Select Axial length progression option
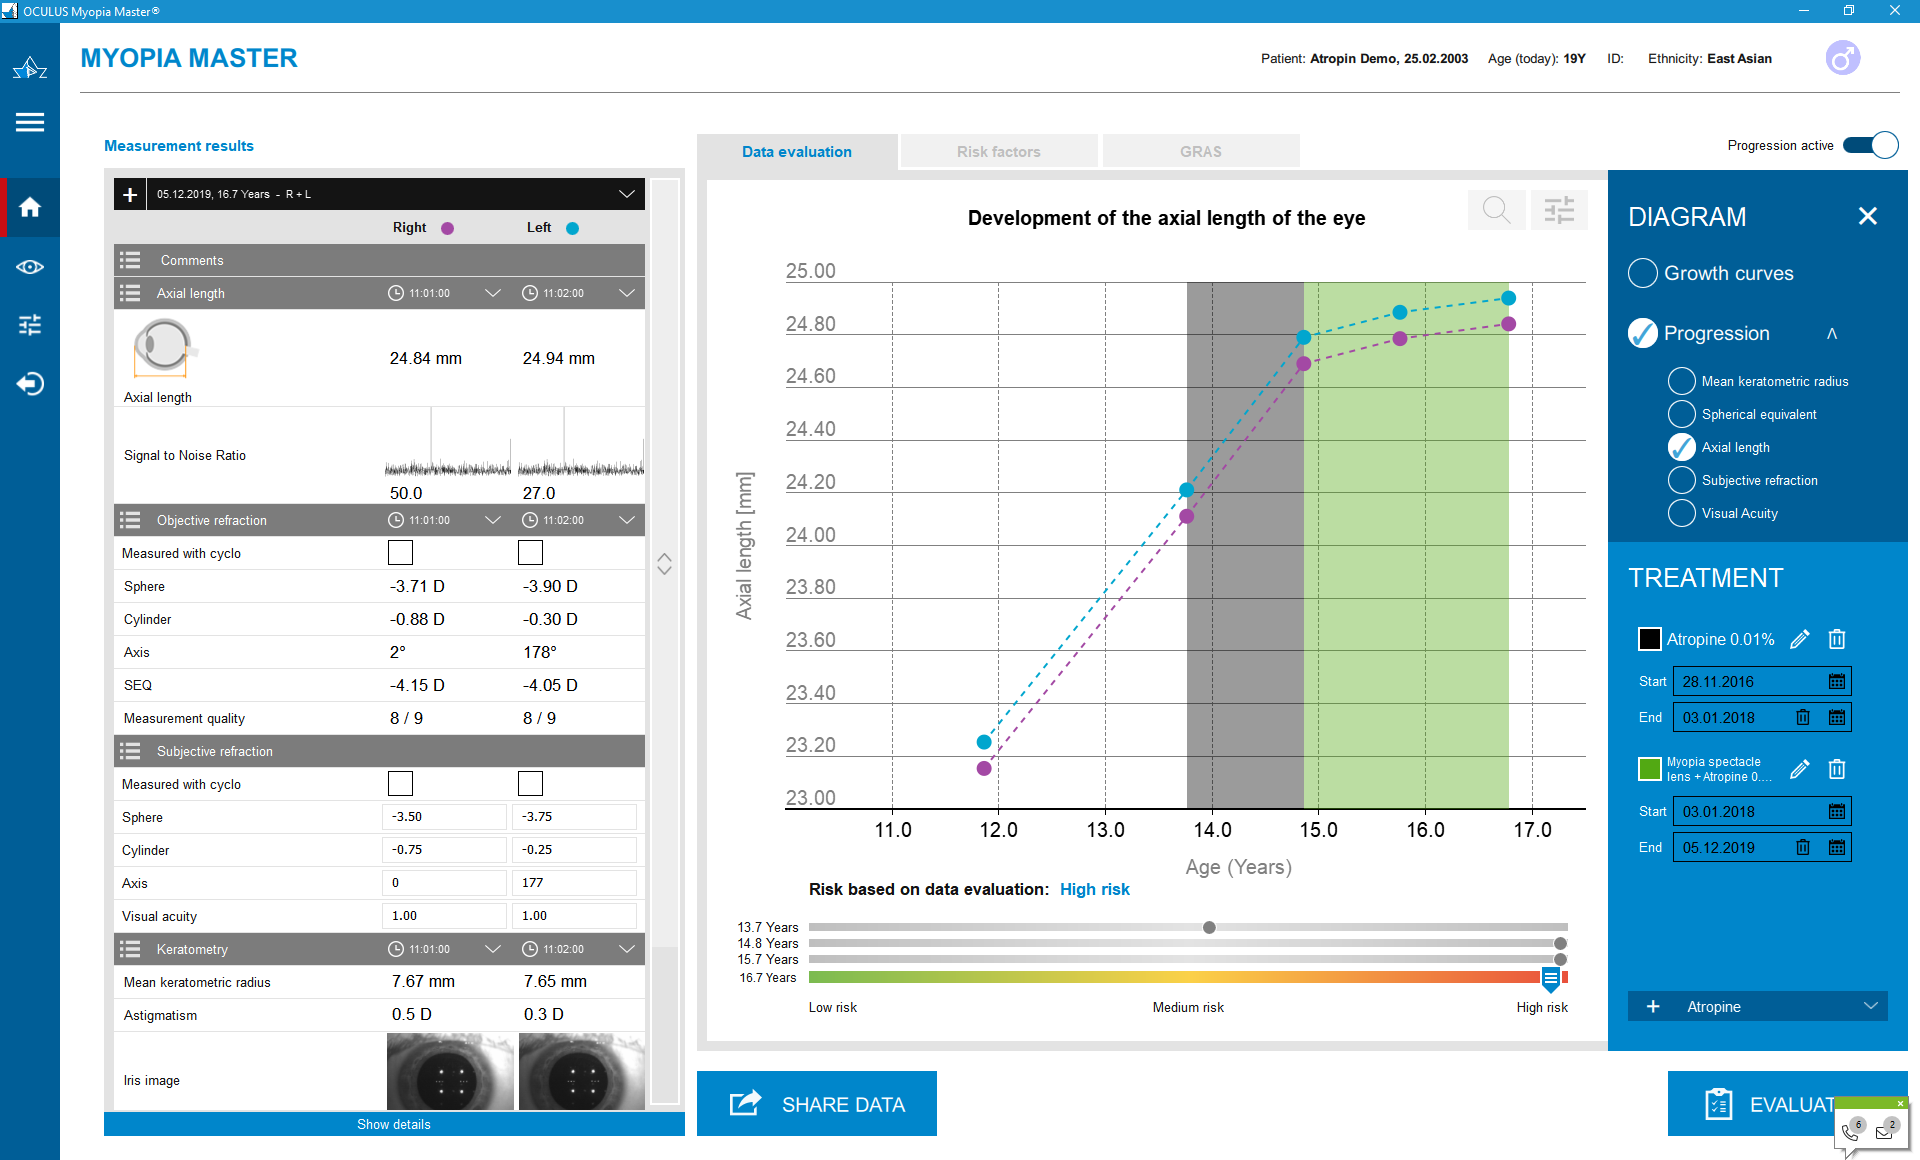Image resolution: width=1920 pixels, height=1160 pixels. (1682, 447)
